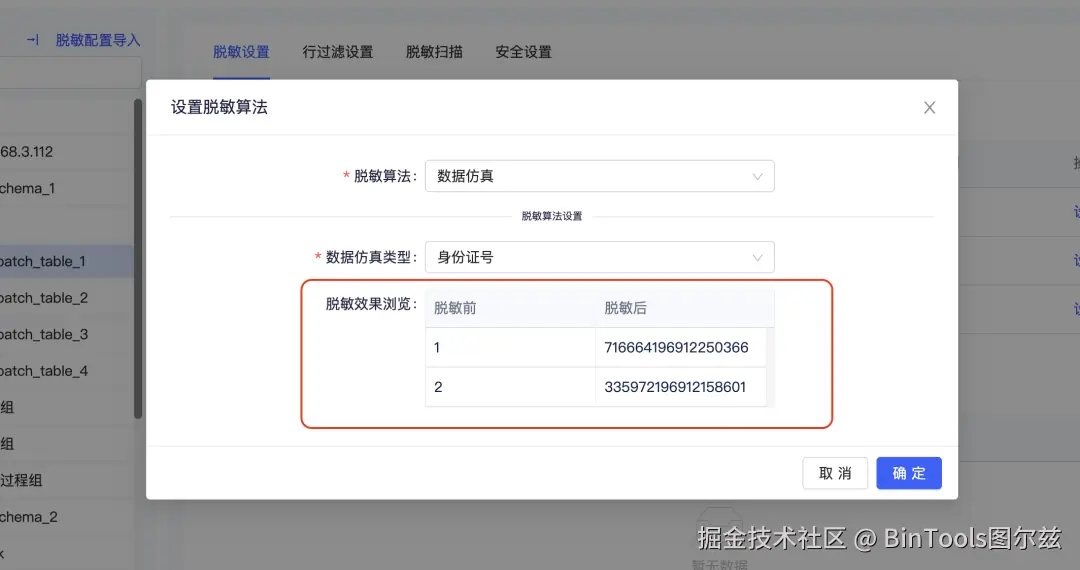Switch to the 脱敏设置 tab
Viewport: 1080px width, 570px height.
click(241, 52)
